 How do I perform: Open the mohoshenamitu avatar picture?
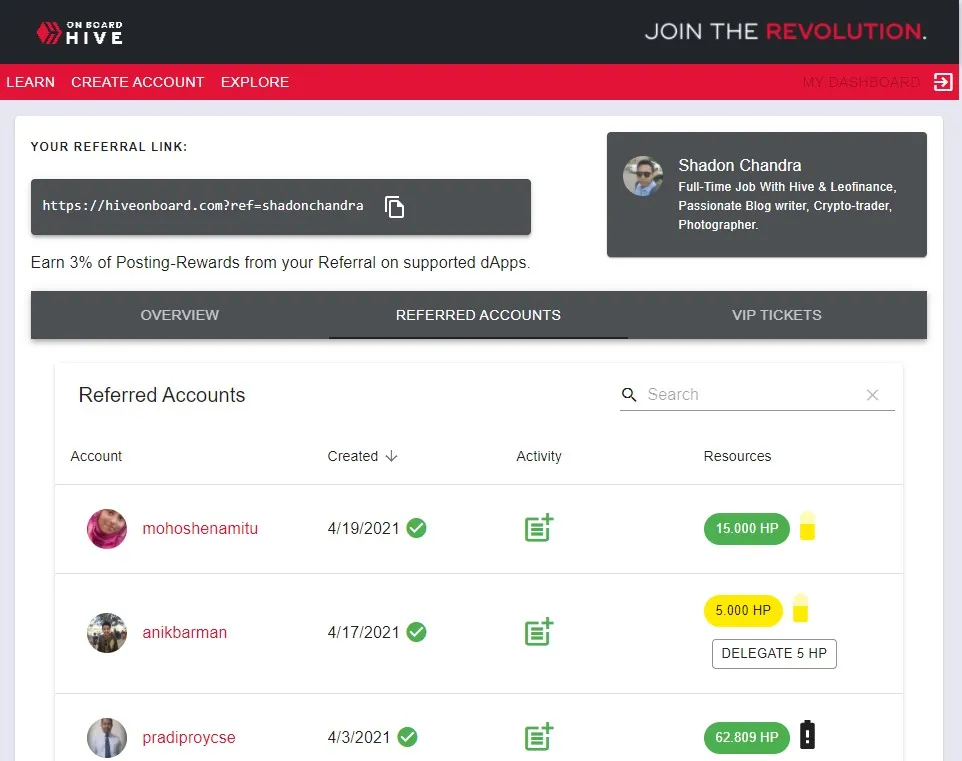[x=107, y=528]
